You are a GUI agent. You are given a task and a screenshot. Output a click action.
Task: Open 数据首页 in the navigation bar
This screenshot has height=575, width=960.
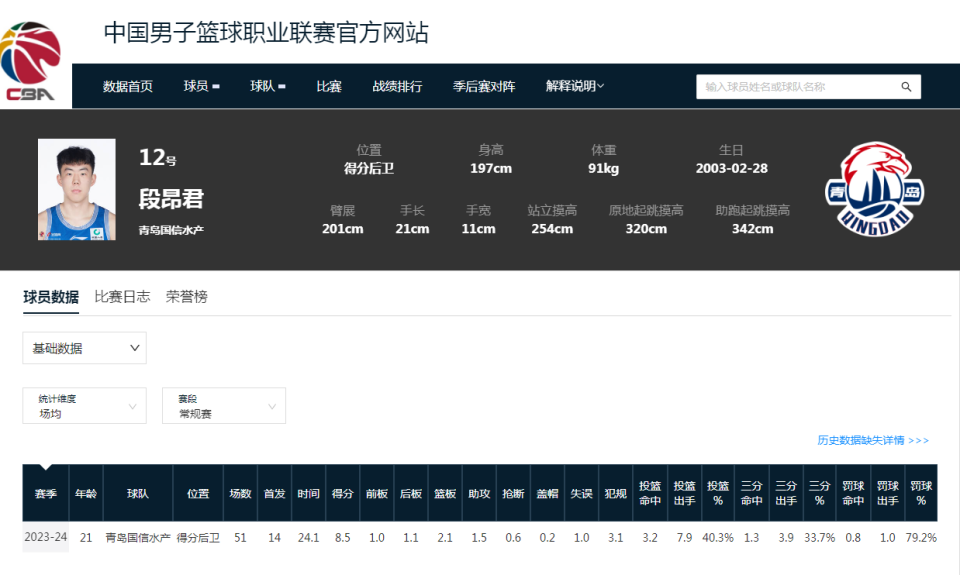click(x=128, y=86)
